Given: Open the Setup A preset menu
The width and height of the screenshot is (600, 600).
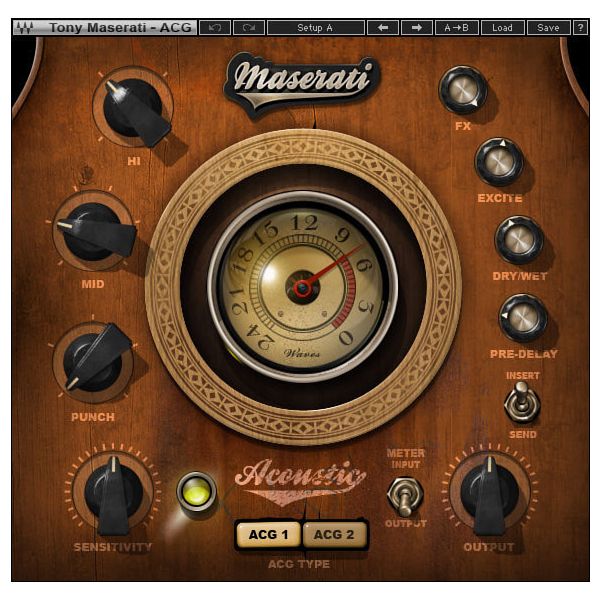Looking at the screenshot, I should click(315, 28).
